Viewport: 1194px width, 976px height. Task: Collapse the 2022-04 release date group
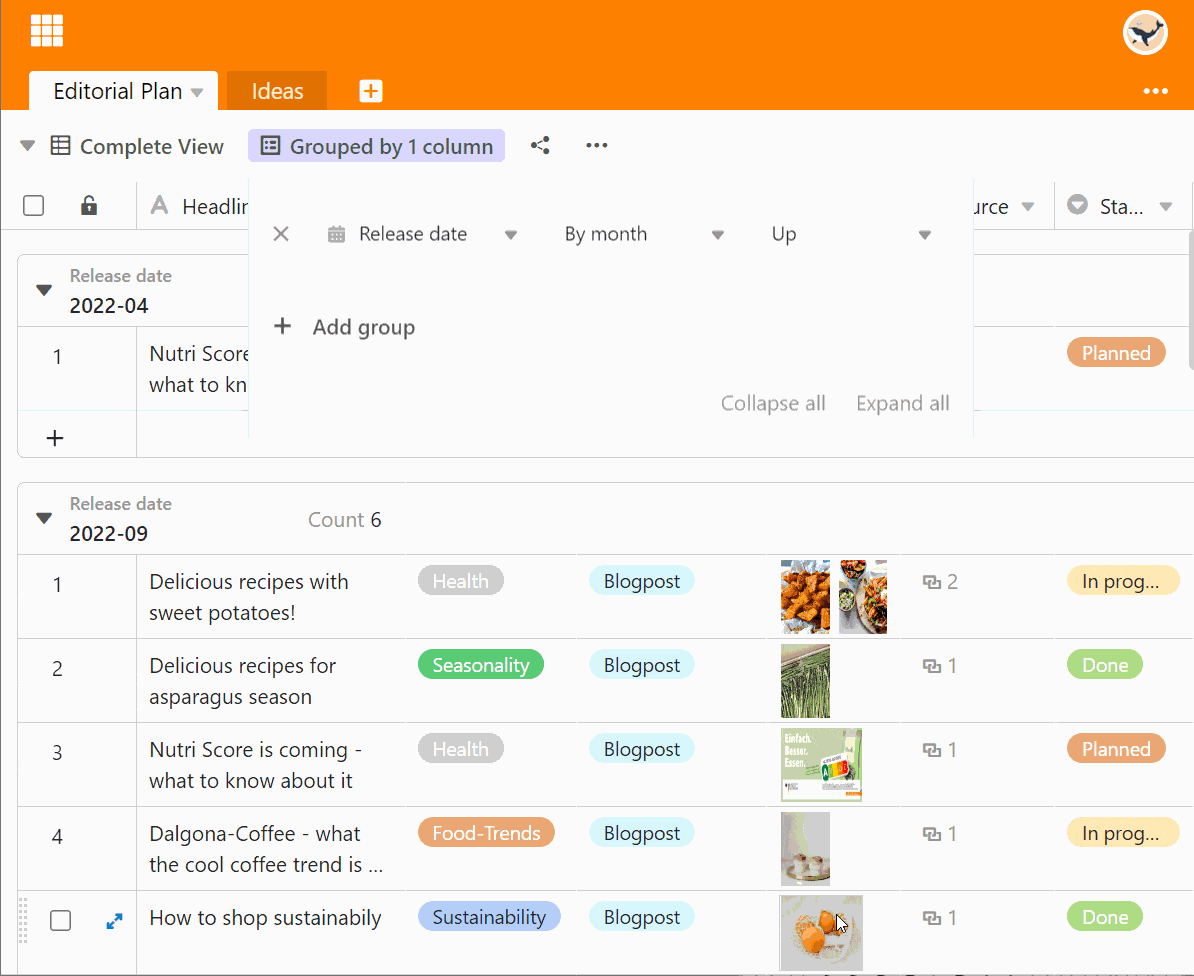click(x=44, y=290)
